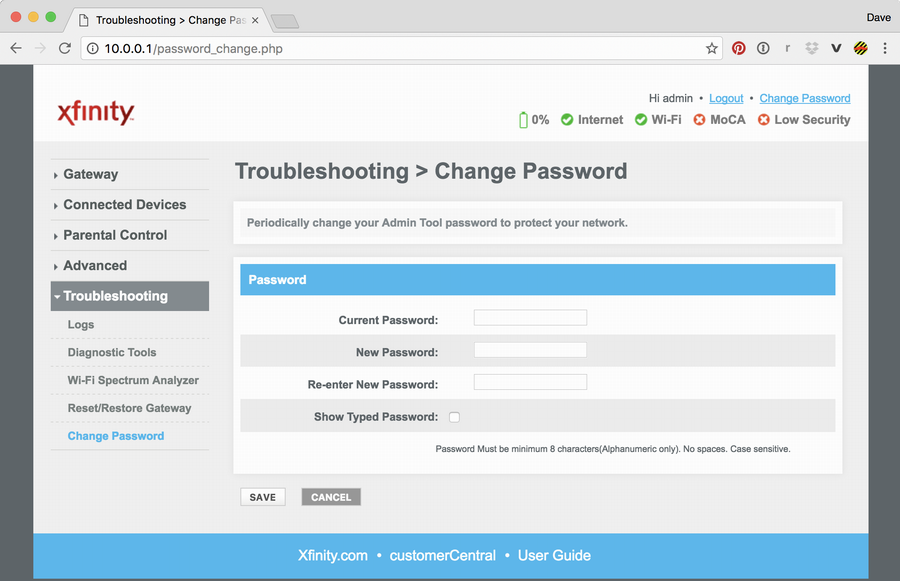Click the address bar URL
900x581 pixels.
193,49
